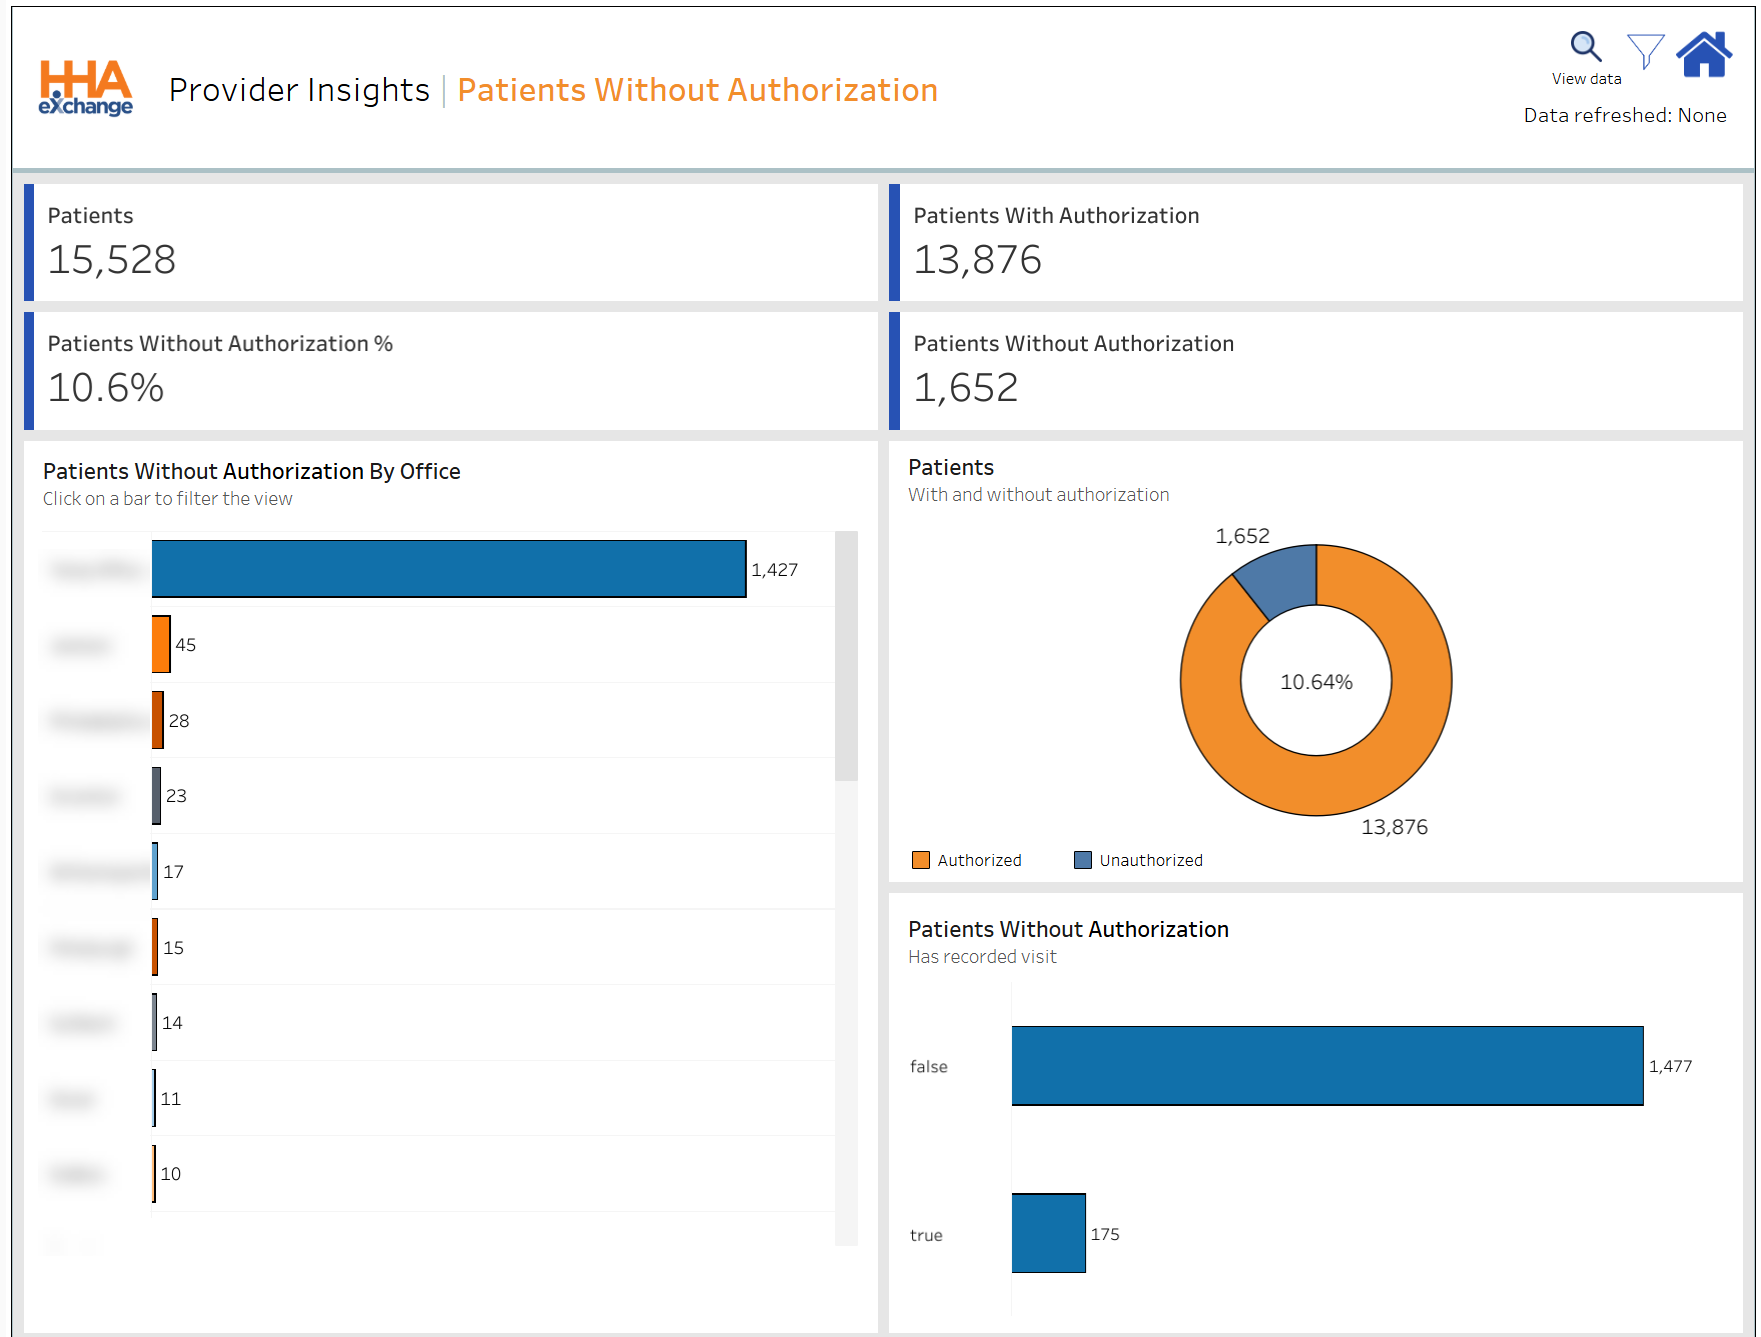Click the HHAeXchange logo
1761x1337 pixels.
[x=86, y=88]
